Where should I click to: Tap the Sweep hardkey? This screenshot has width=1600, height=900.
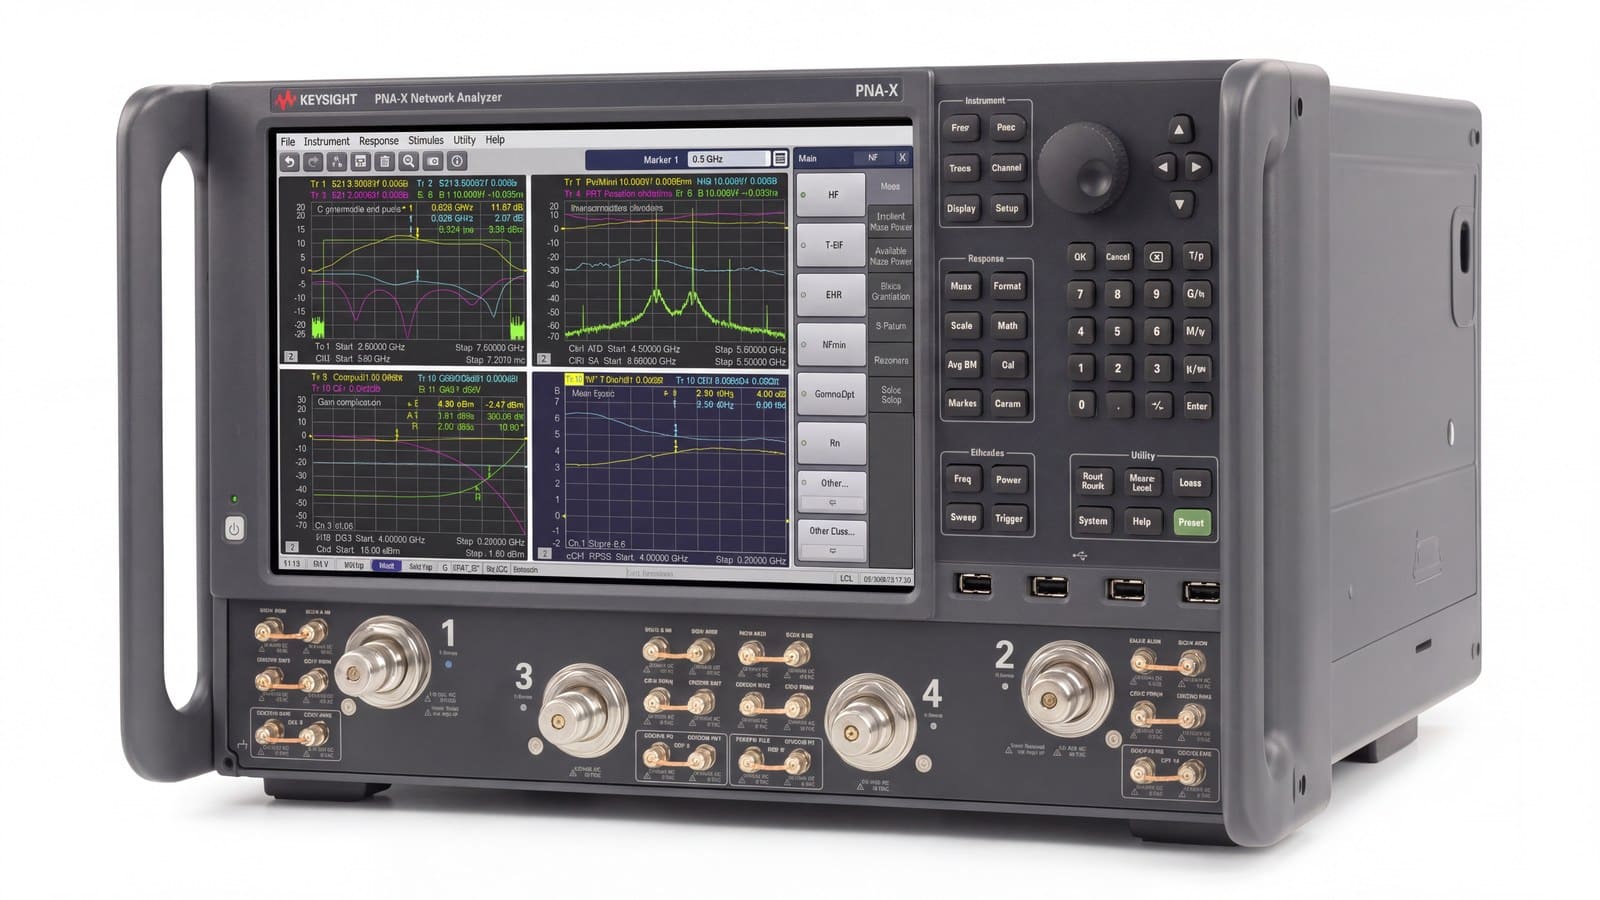coord(963,517)
